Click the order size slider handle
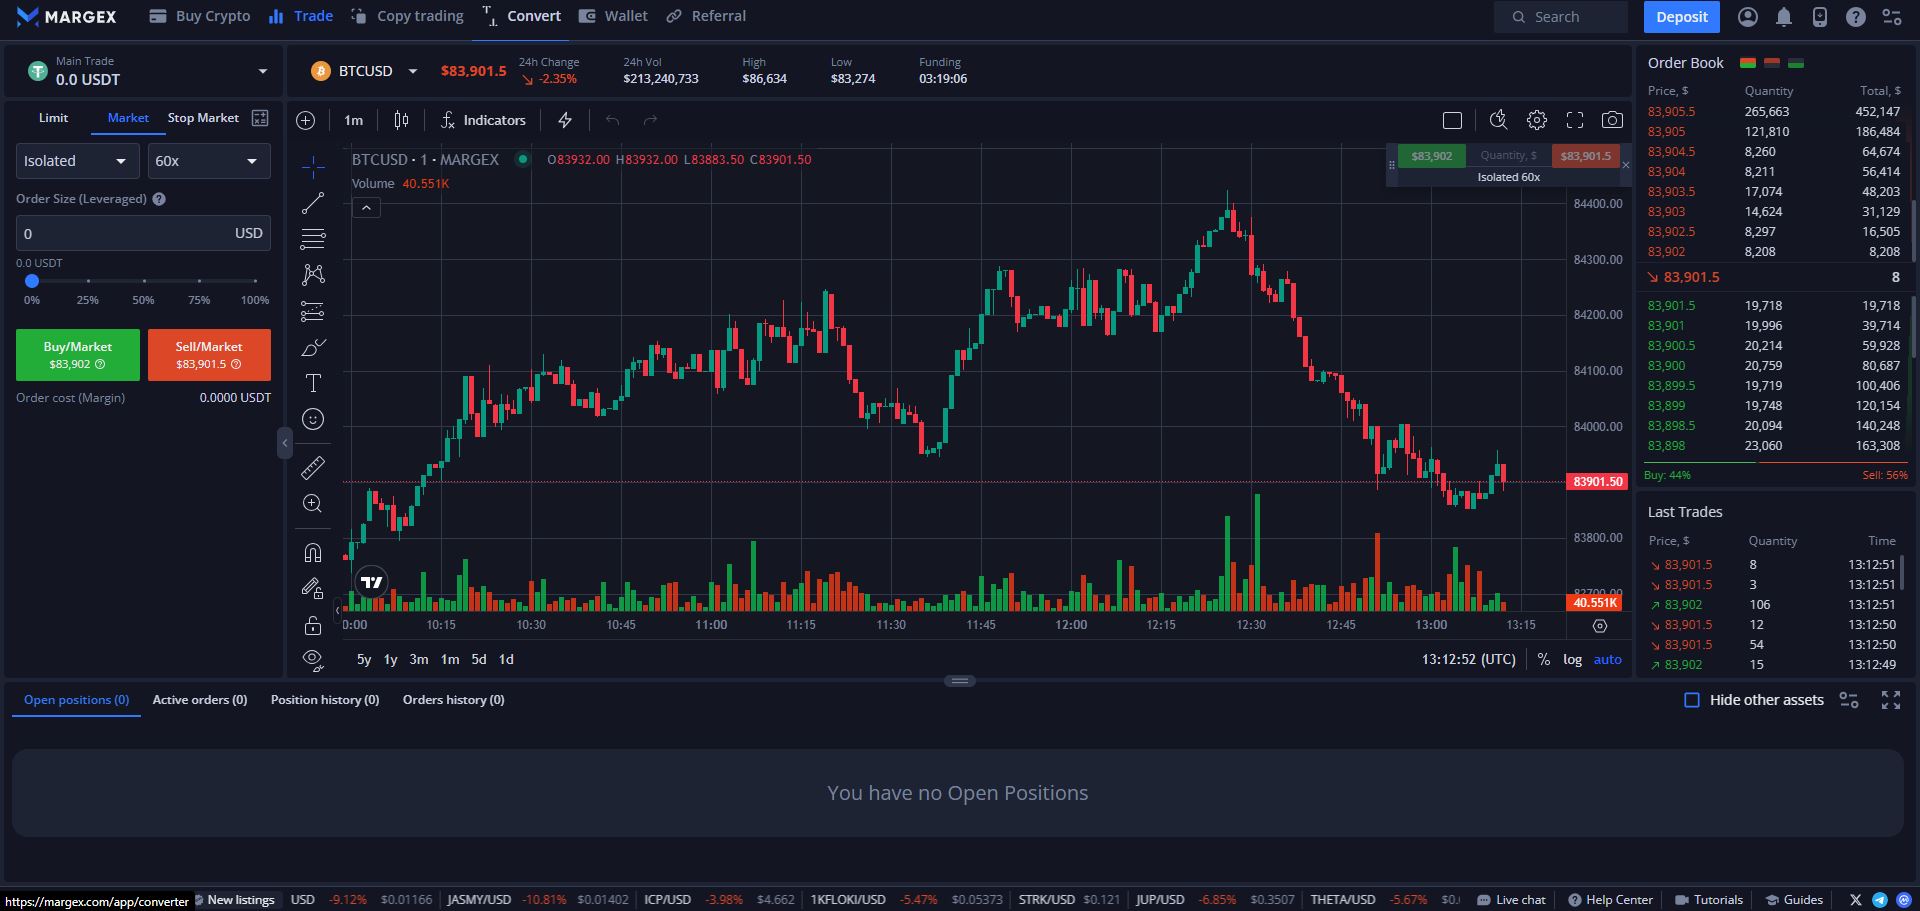The height and width of the screenshot is (911, 1920). click(32, 281)
